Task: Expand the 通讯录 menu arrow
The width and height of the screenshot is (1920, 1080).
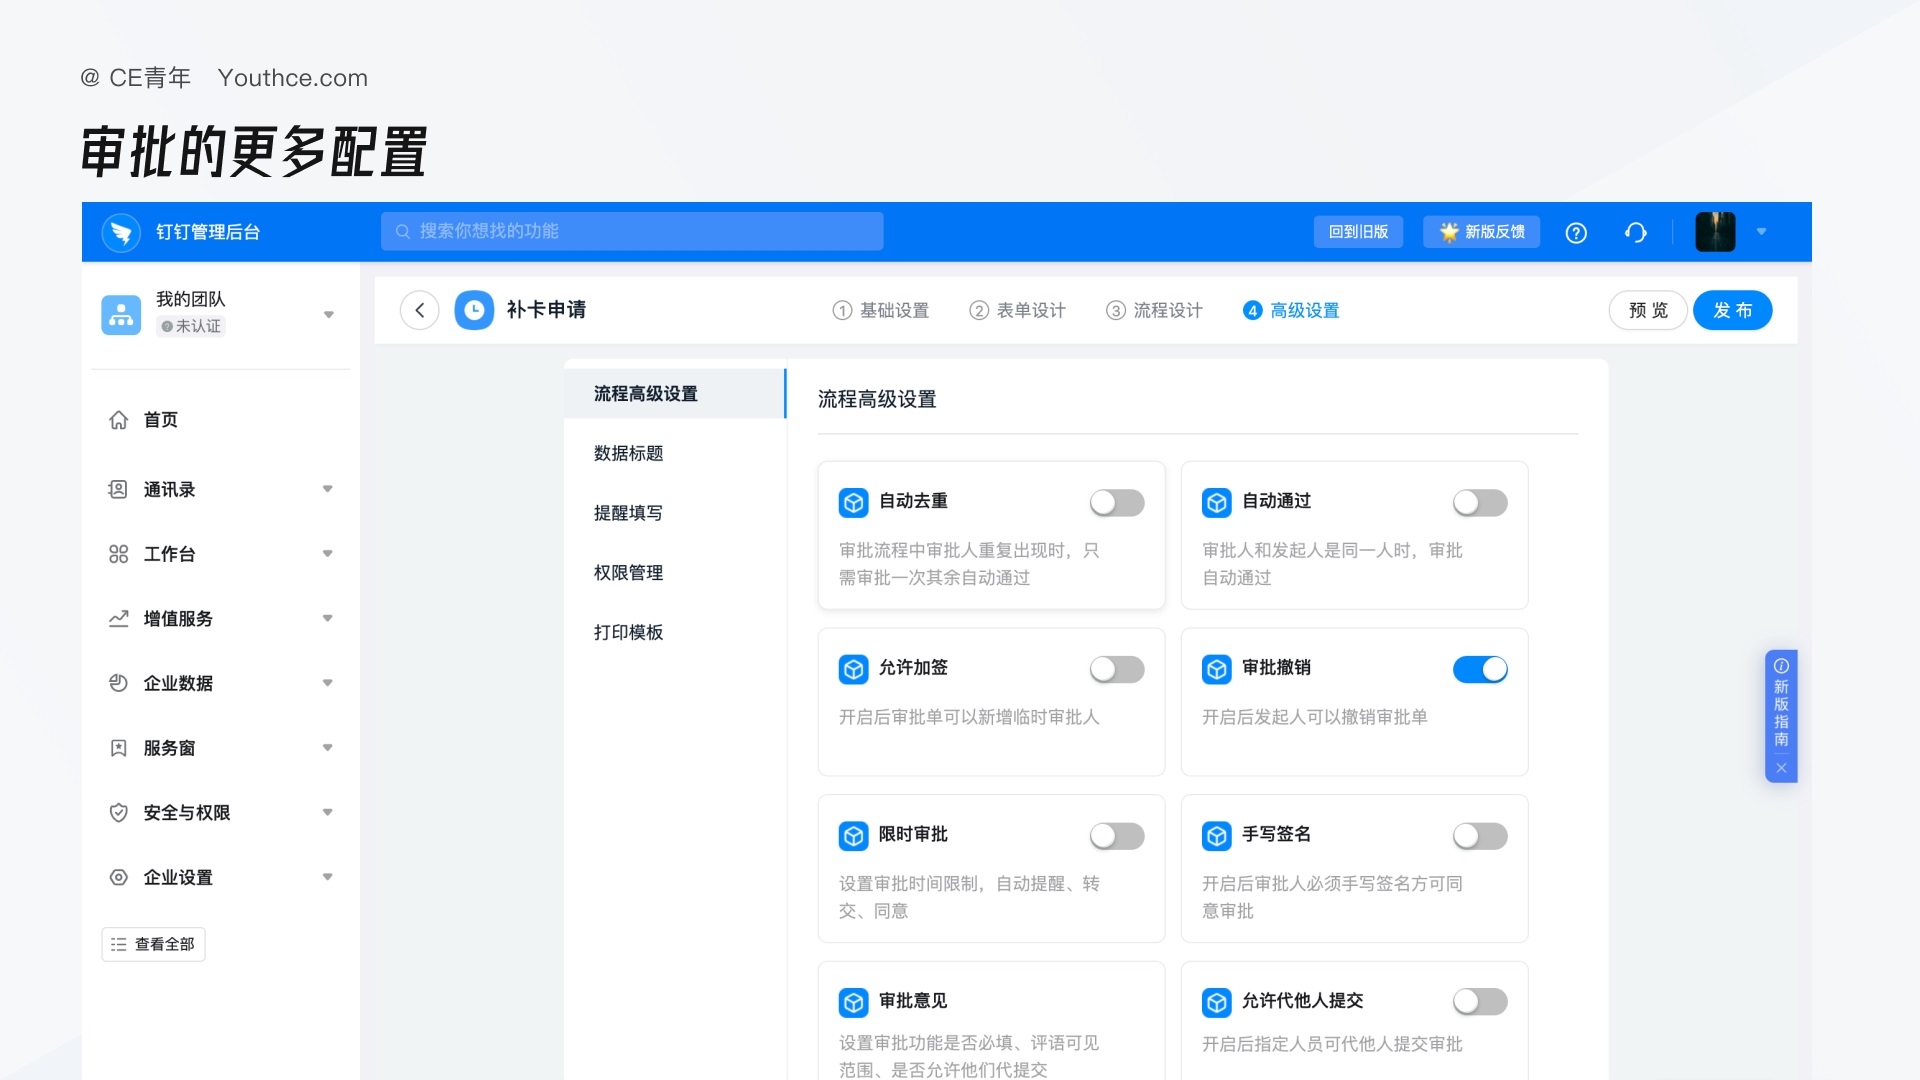Action: (327, 489)
